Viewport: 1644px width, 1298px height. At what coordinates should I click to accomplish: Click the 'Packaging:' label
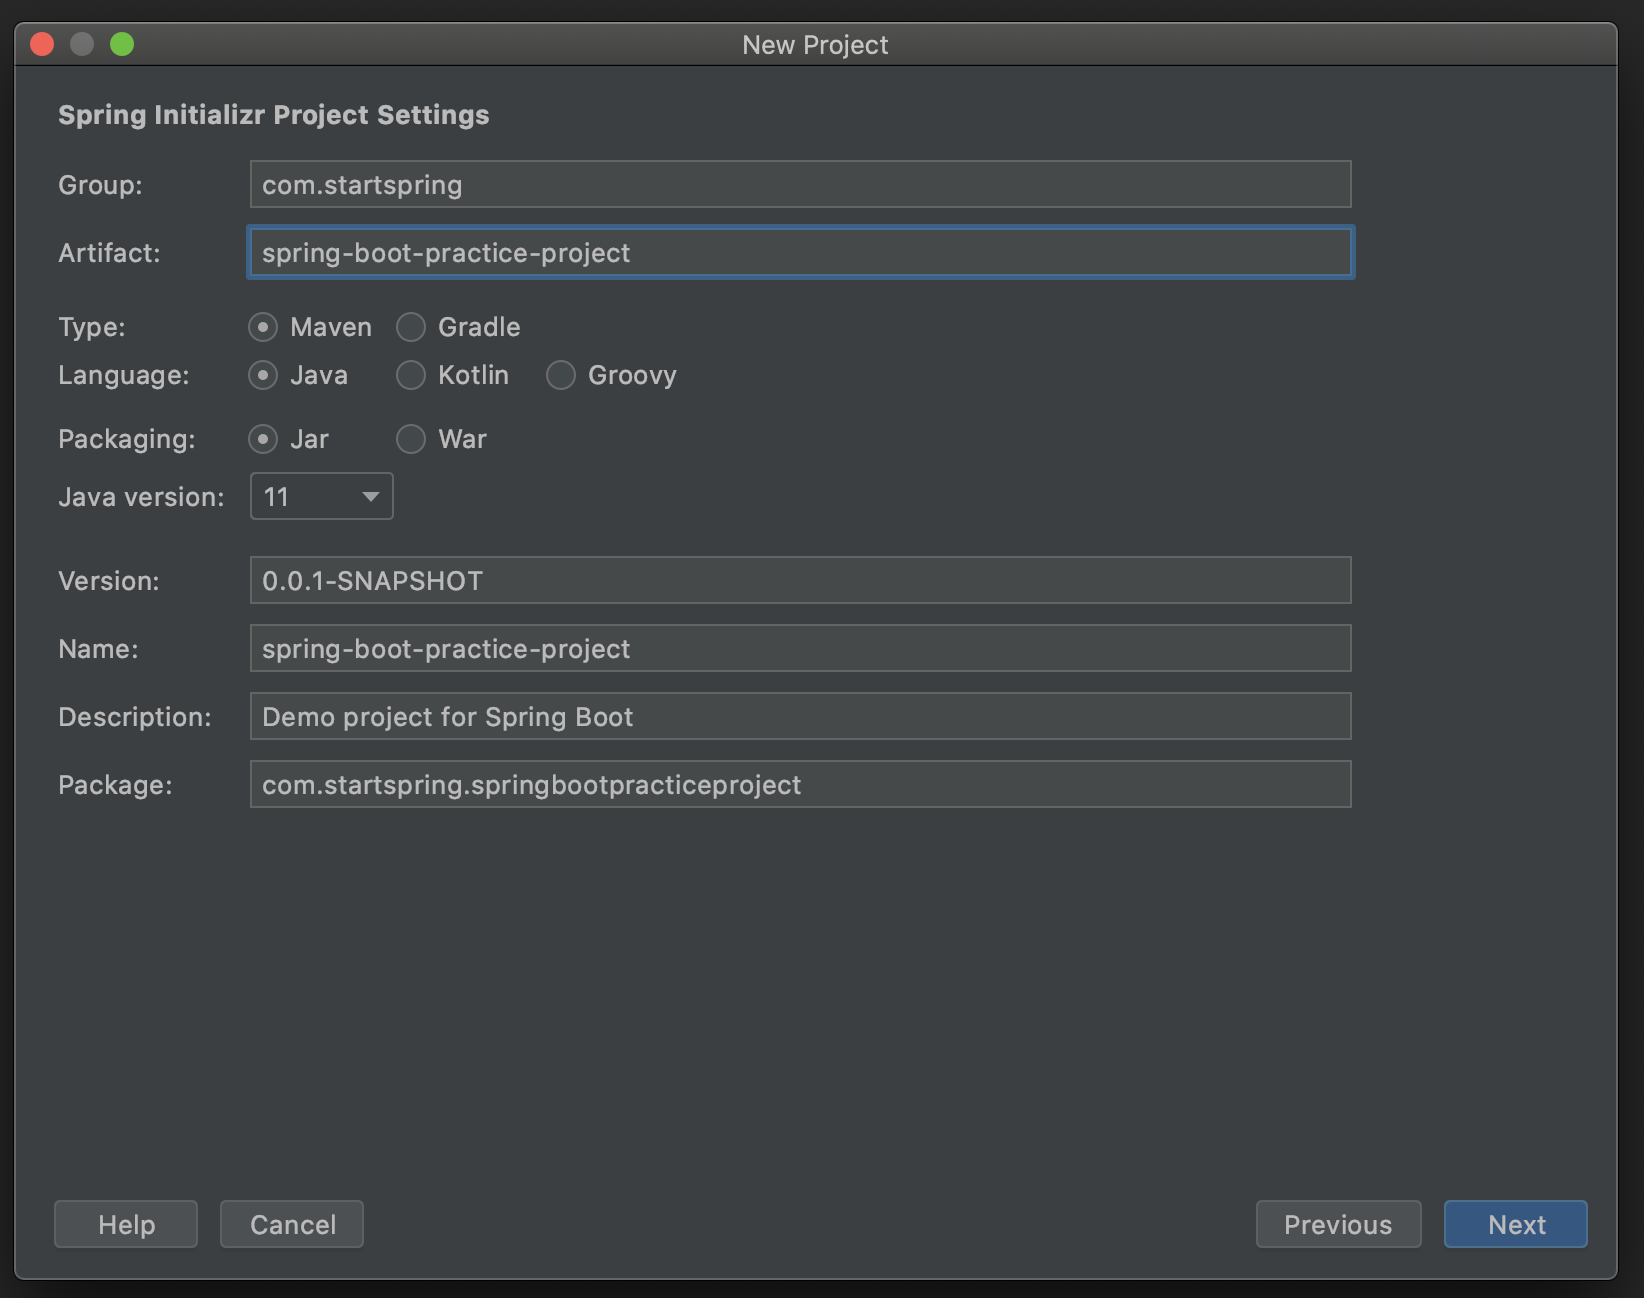click(x=127, y=439)
